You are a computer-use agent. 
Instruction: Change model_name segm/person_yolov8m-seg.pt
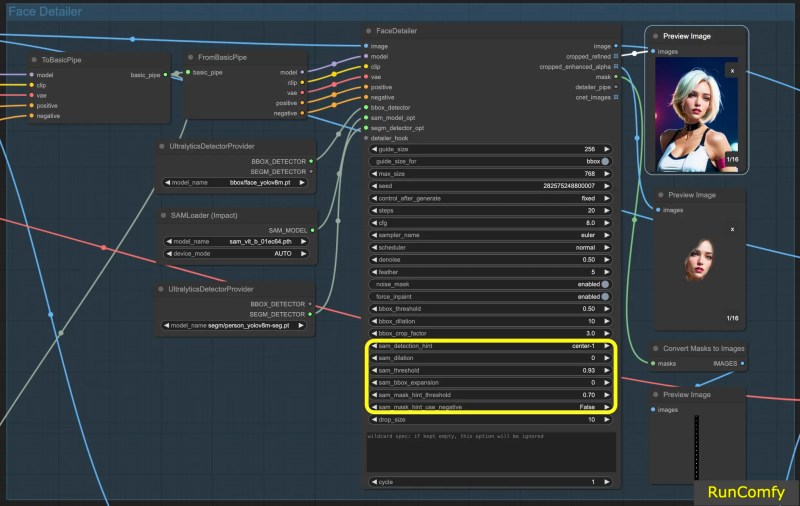pyautogui.click(x=234, y=325)
